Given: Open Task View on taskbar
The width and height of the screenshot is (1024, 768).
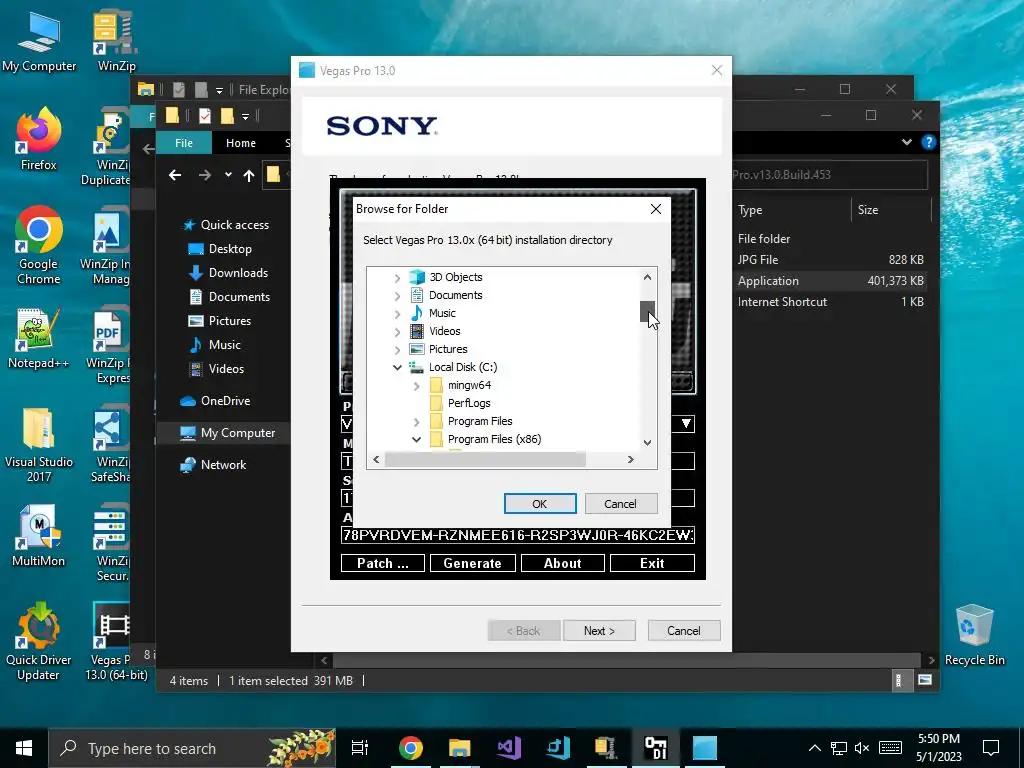Looking at the screenshot, I should (360, 748).
